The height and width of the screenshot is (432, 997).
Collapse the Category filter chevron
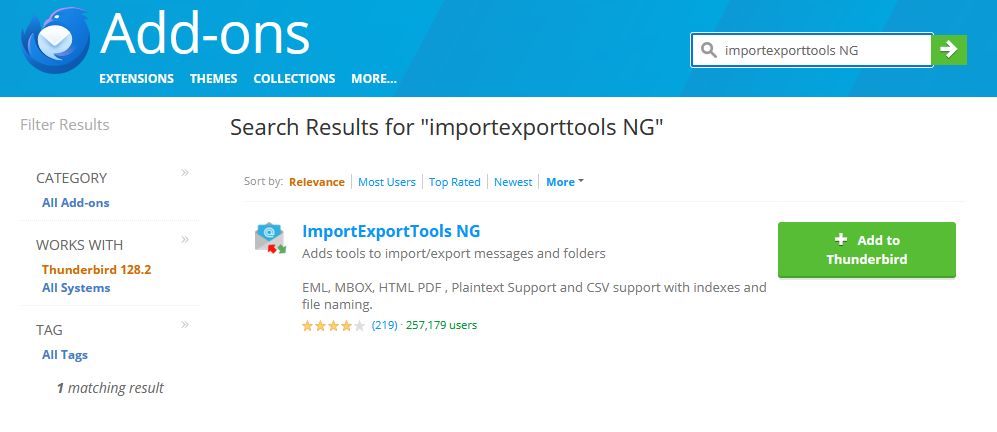[x=185, y=173]
